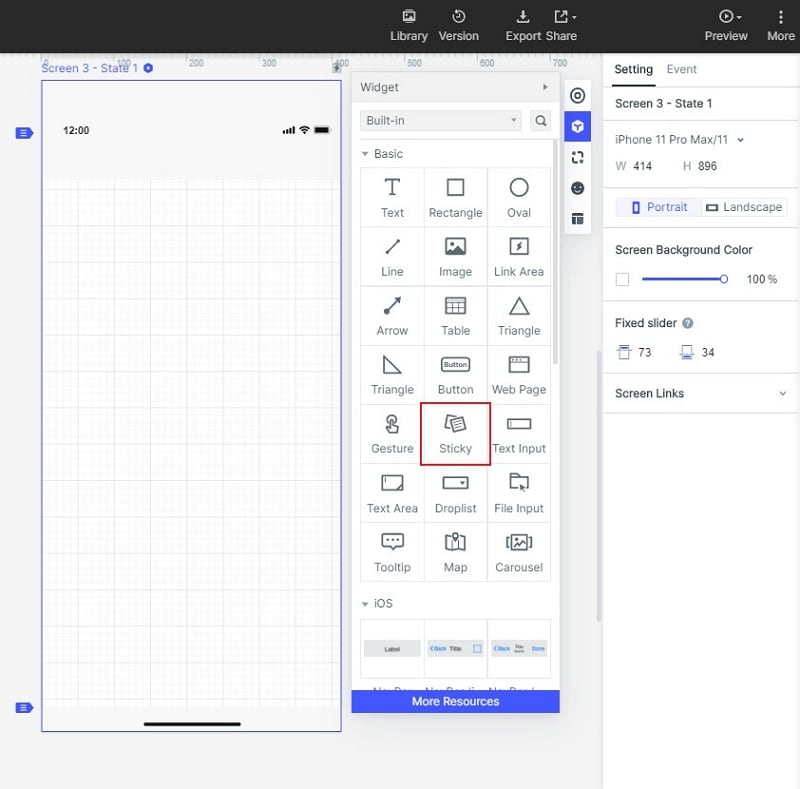The width and height of the screenshot is (800, 789).
Task: Select the iOS Back Done navbar thumbnail
Action: (x=519, y=649)
